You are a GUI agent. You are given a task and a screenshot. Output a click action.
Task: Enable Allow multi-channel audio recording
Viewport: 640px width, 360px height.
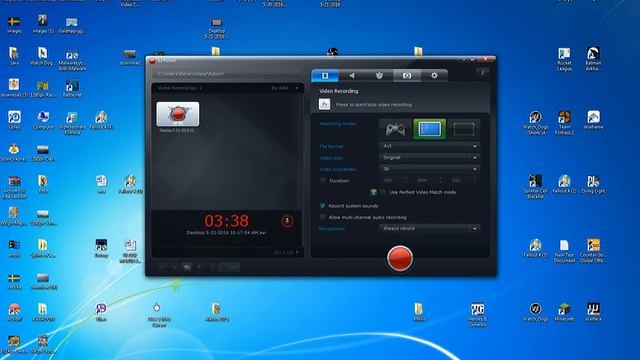click(322, 217)
